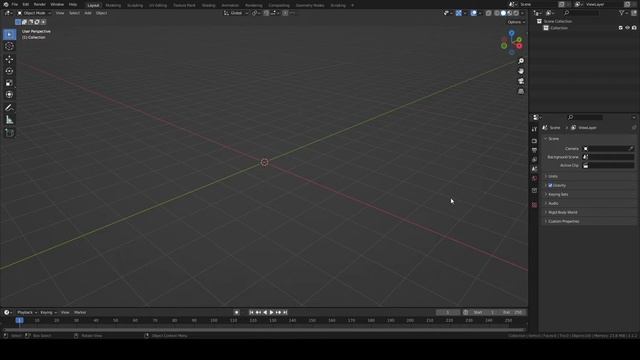The image size is (640, 360).
Task: Select the Rotate tool
Action: [x=9, y=71]
